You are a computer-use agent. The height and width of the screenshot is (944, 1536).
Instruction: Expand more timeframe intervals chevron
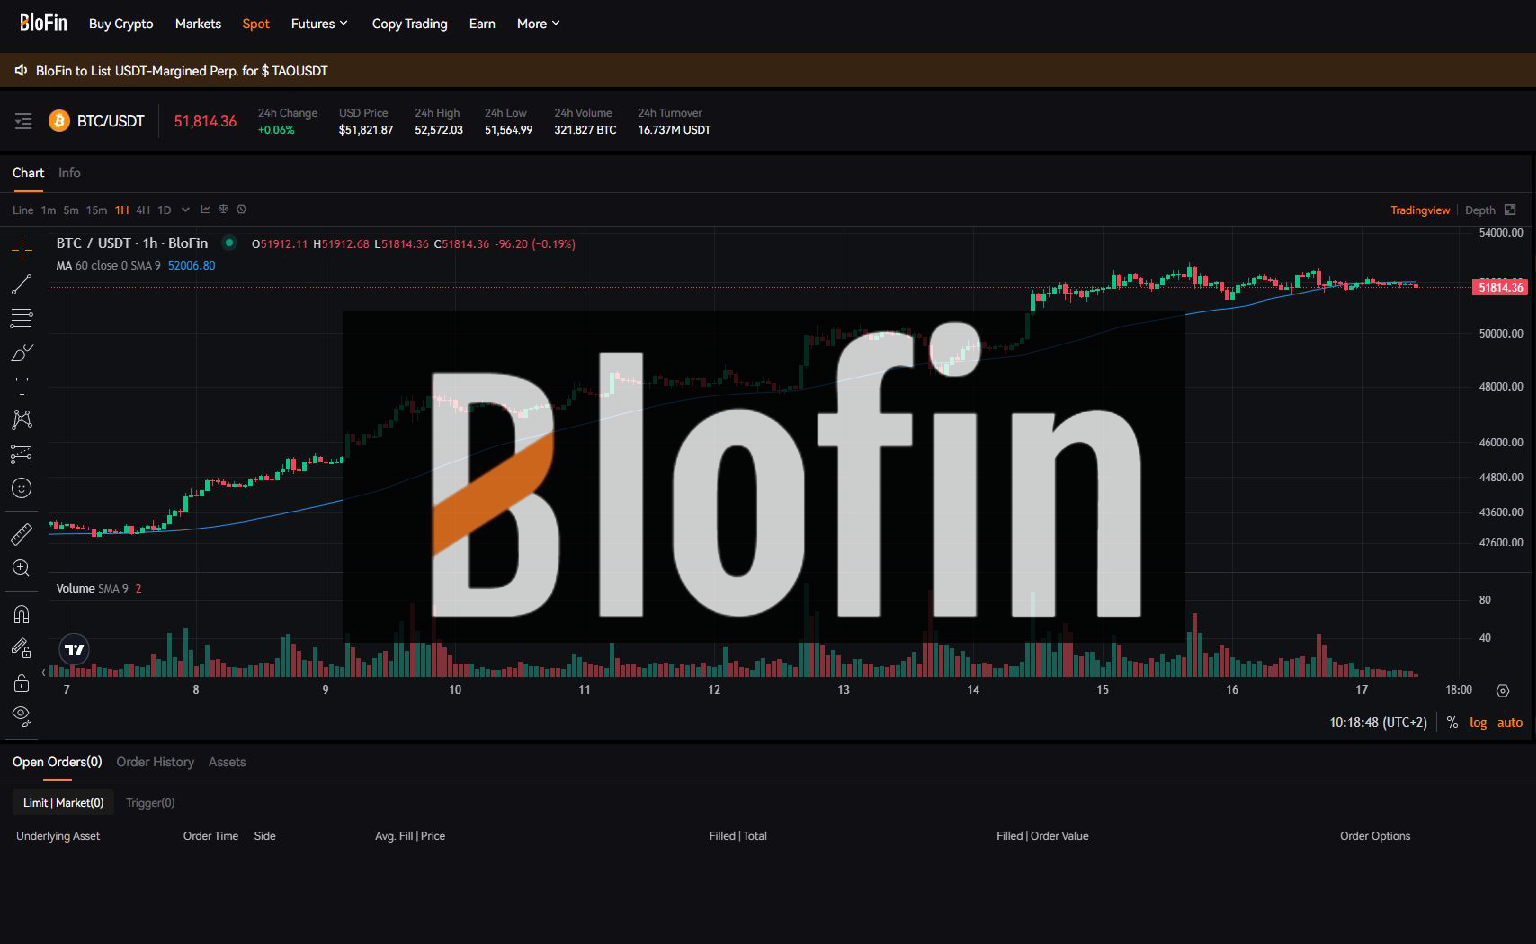pos(186,210)
